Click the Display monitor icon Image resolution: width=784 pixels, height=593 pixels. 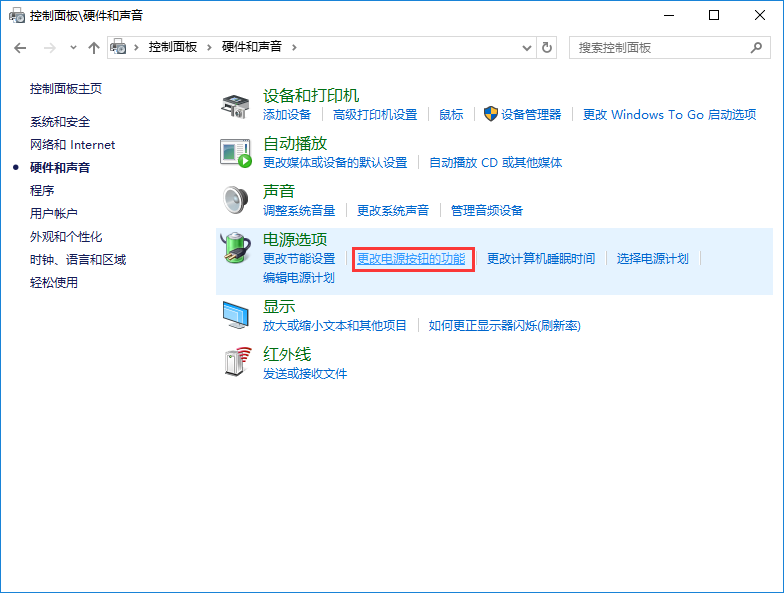tap(235, 315)
